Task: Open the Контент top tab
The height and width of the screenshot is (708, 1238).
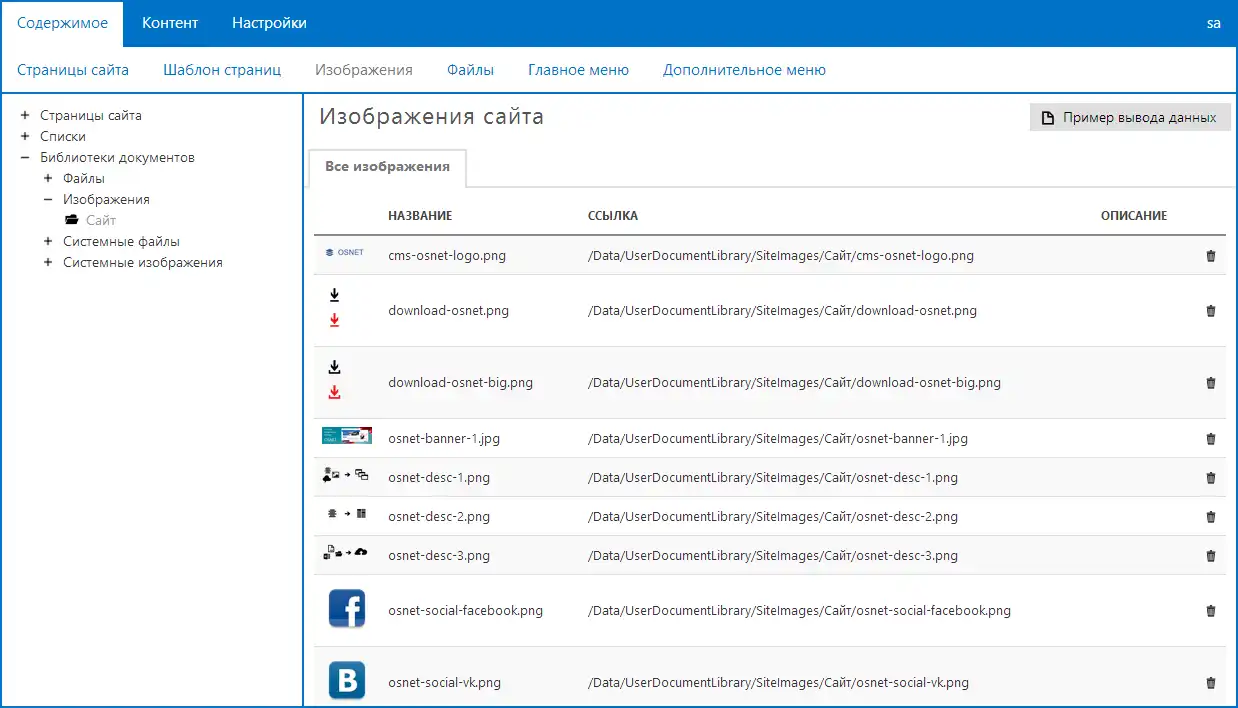Action: [170, 23]
